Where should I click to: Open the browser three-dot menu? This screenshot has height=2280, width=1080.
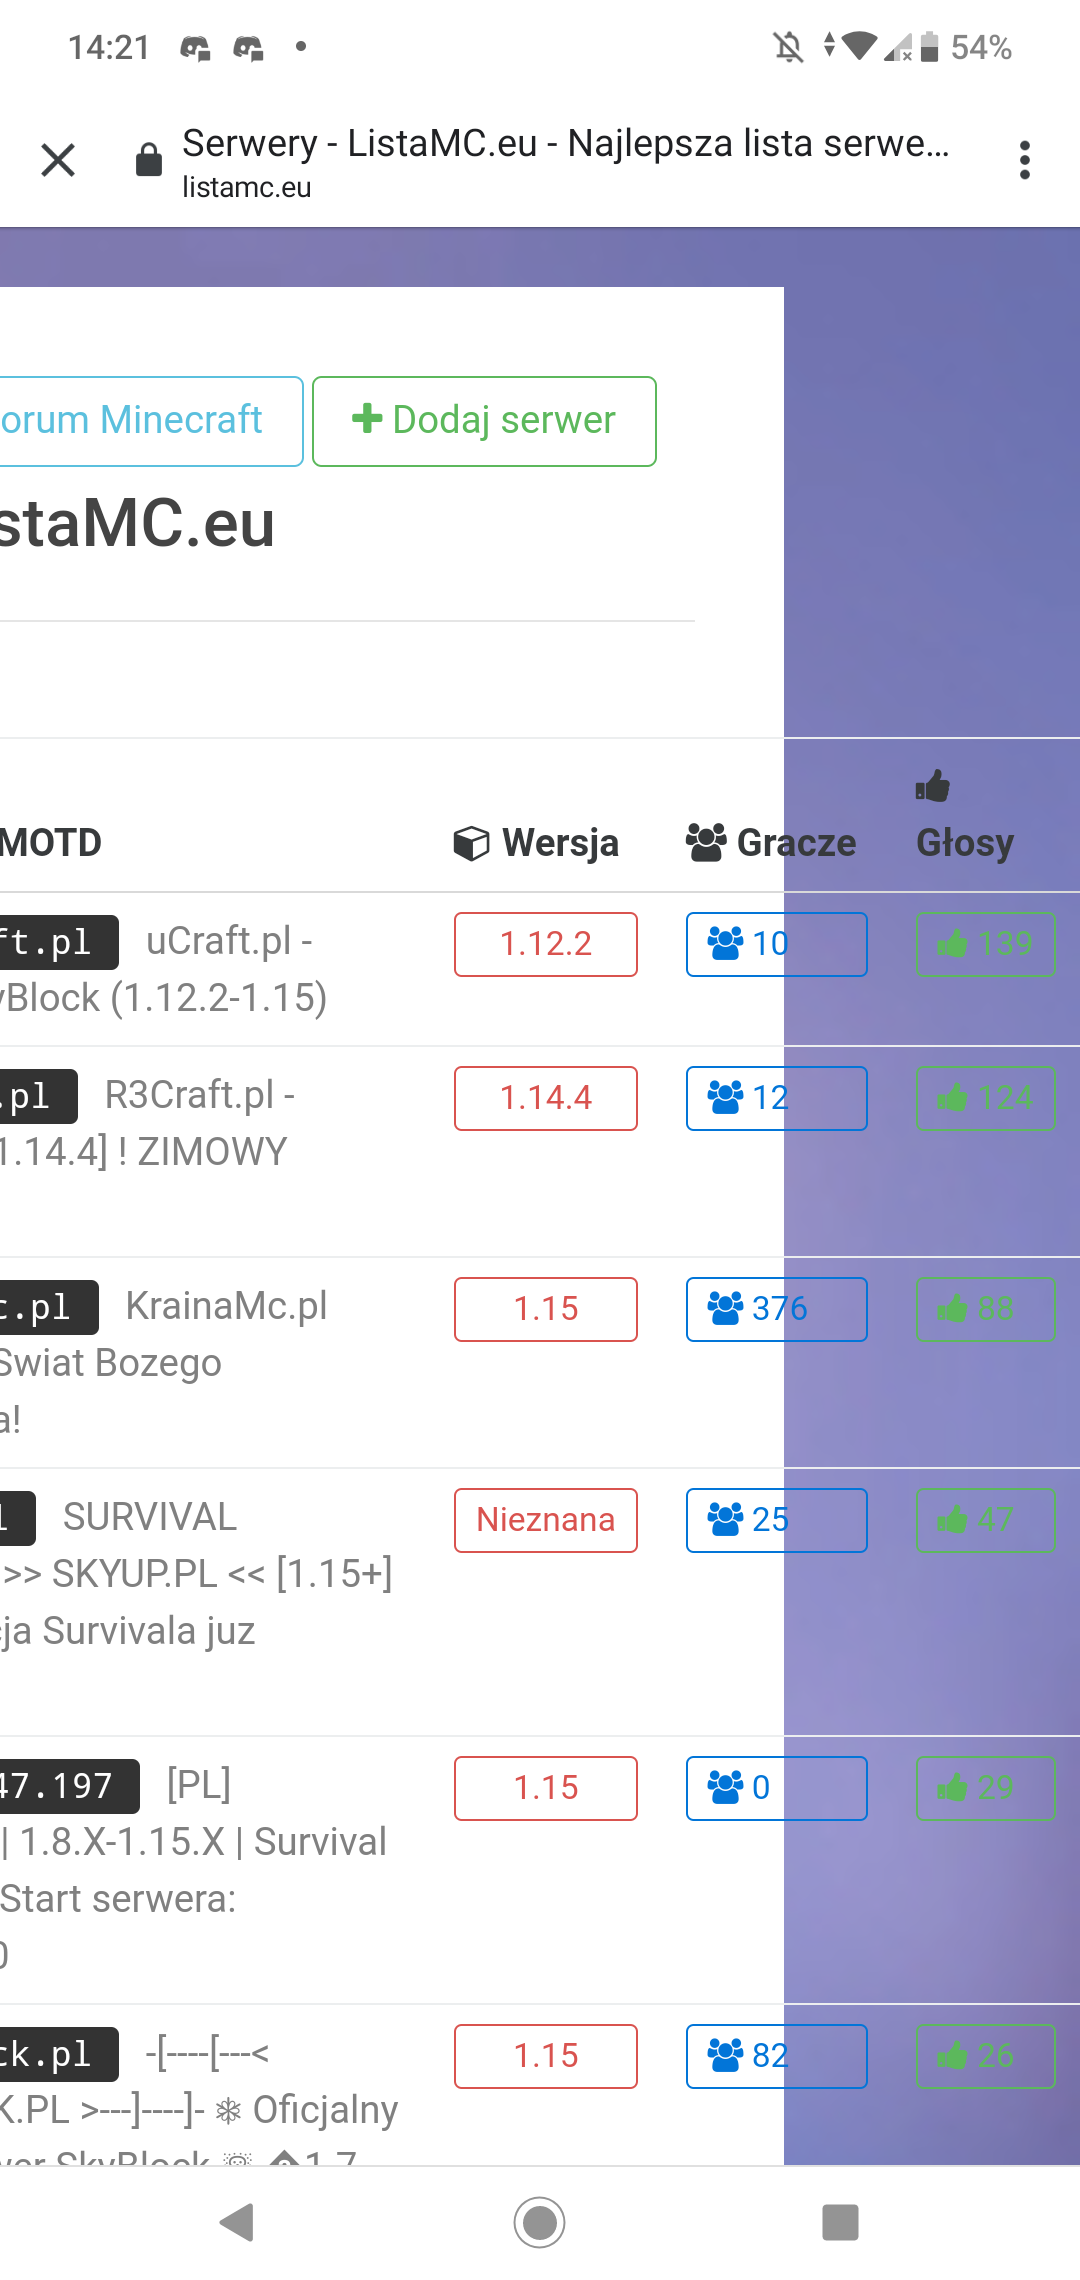click(x=1024, y=160)
